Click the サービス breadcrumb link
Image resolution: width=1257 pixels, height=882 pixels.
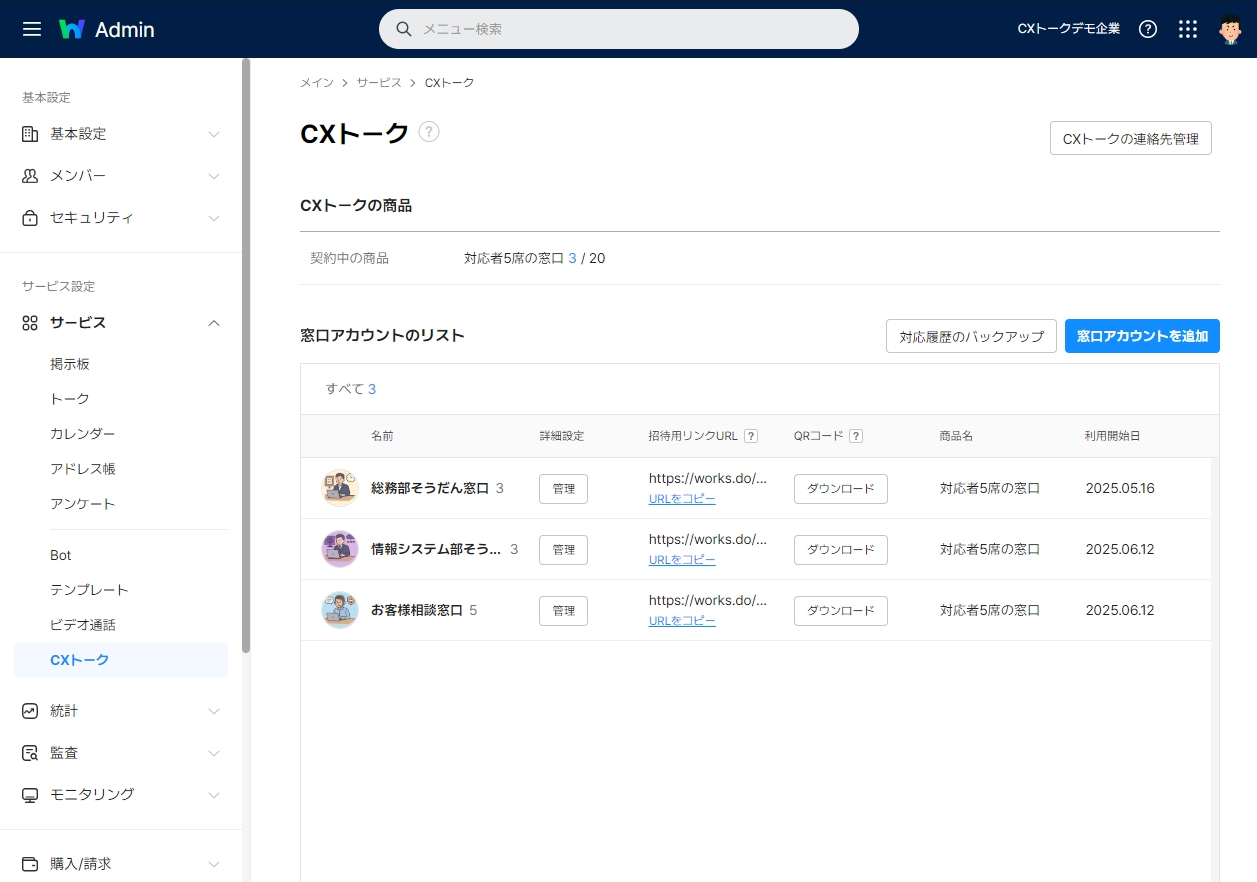(x=379, y=83)
